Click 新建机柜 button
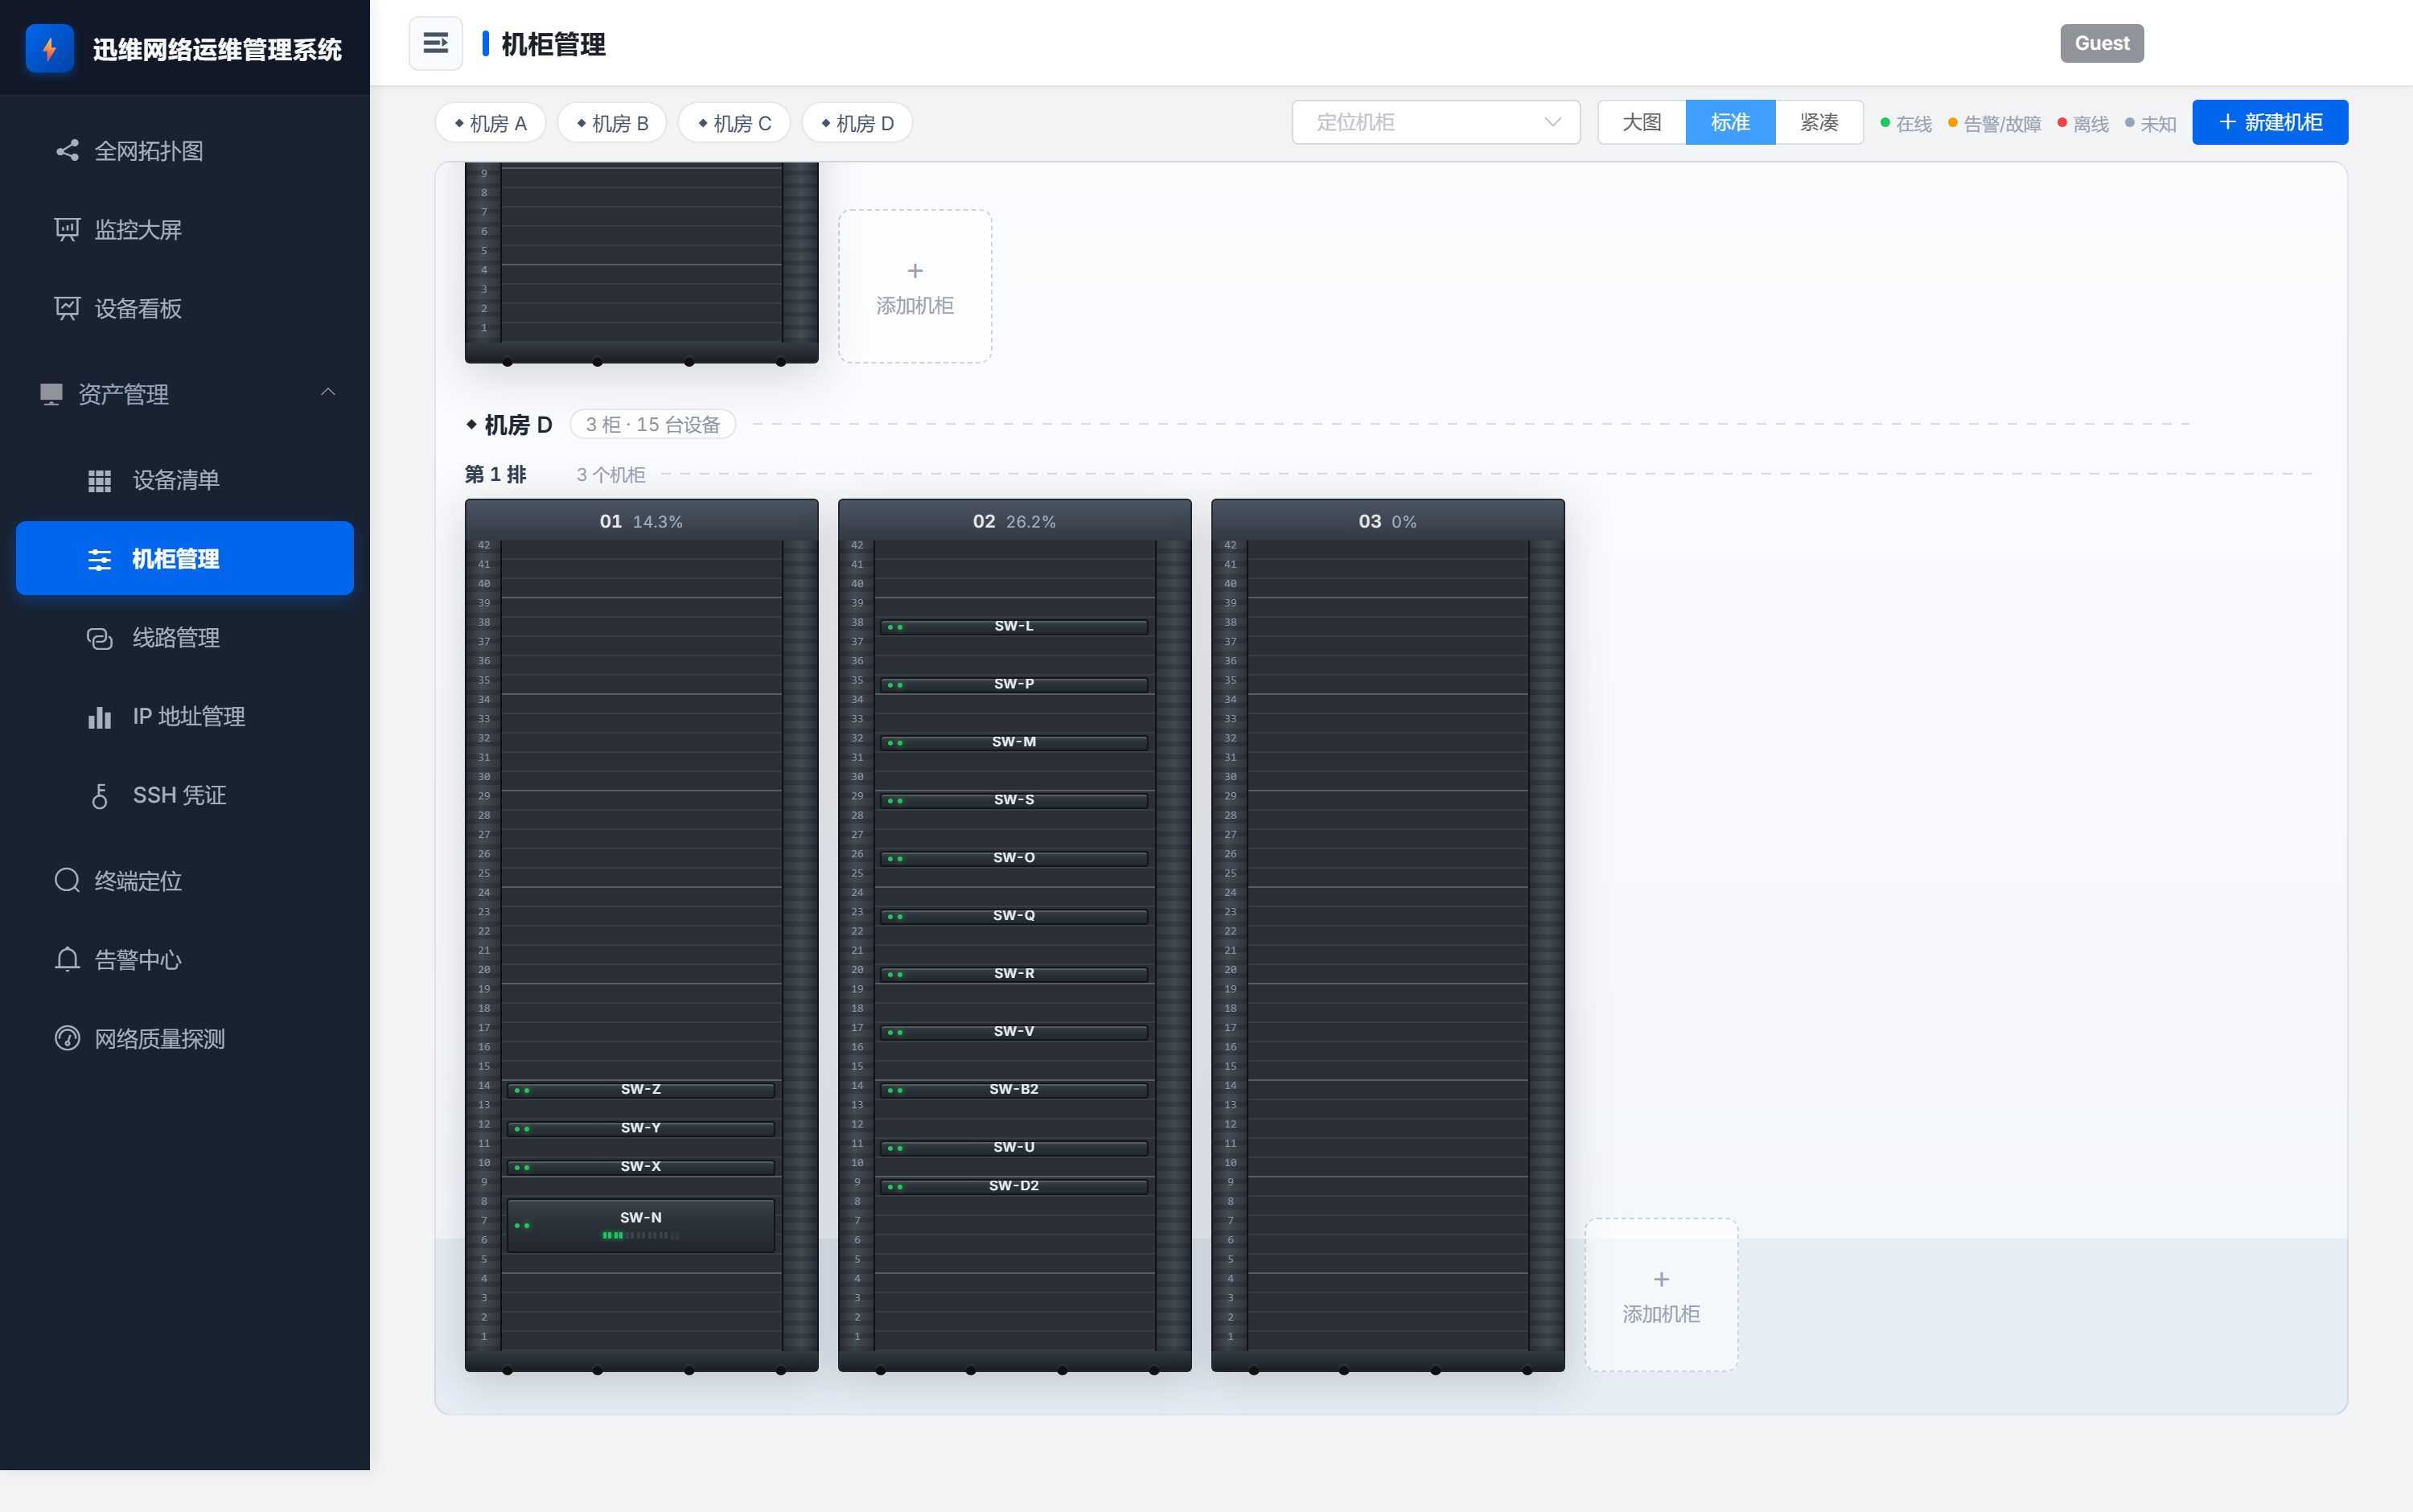This screenshot has width=2413, height=1512. tap(2270, 122)
